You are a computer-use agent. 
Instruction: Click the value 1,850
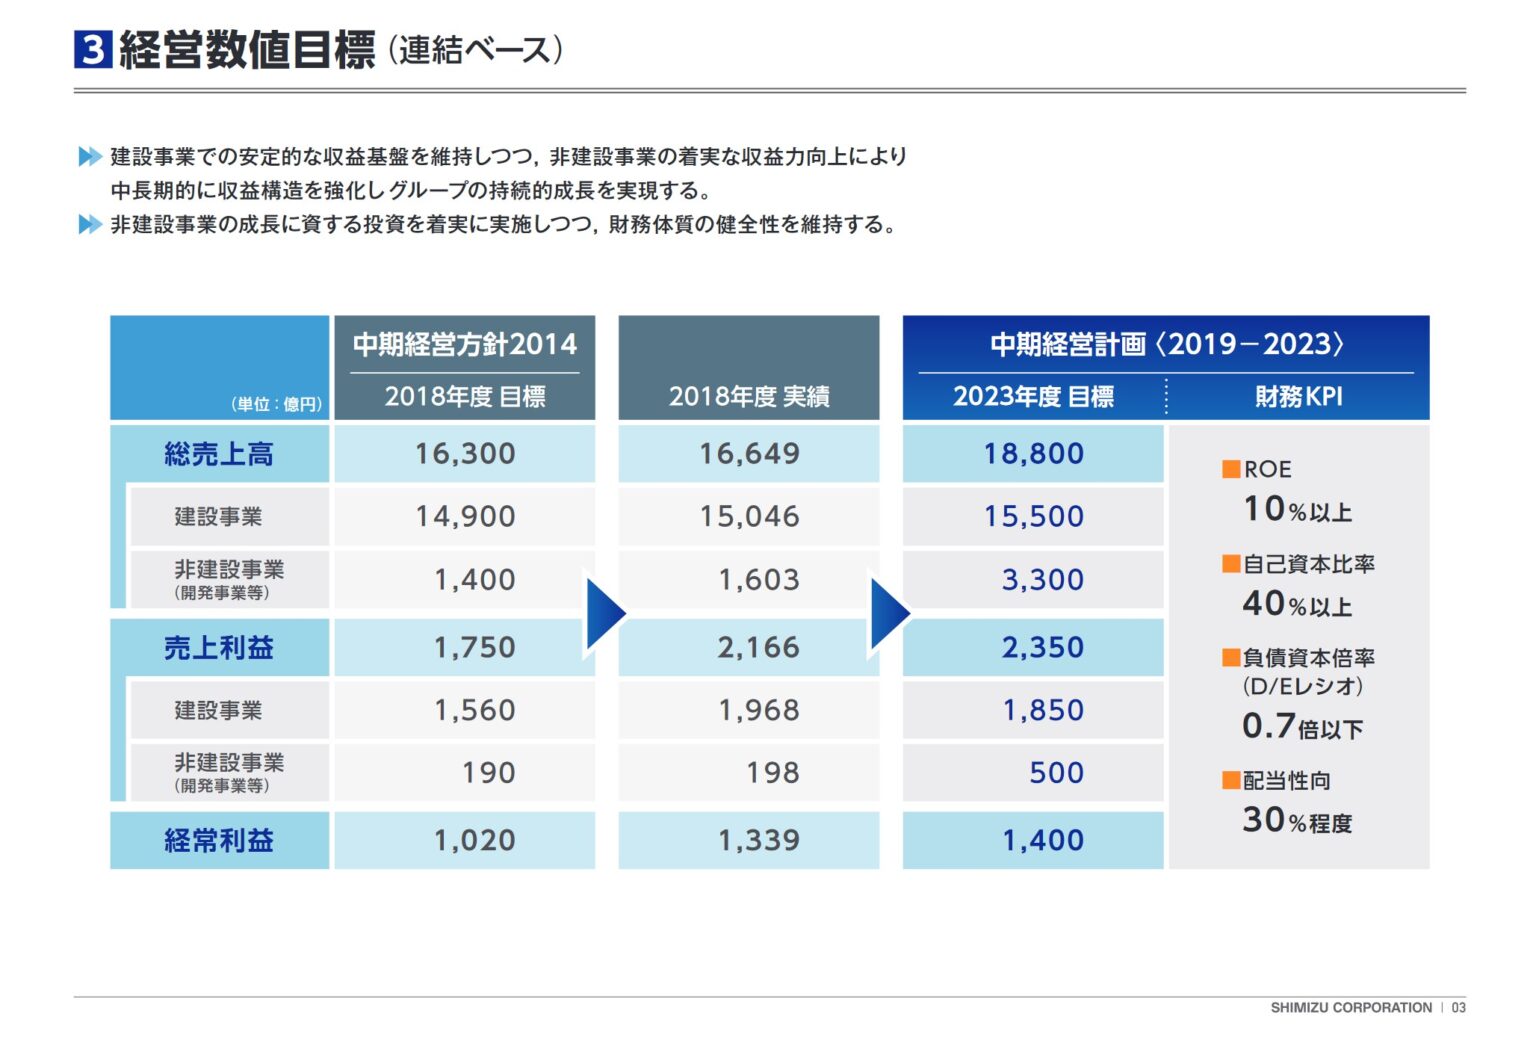[x=1042, y=711]
